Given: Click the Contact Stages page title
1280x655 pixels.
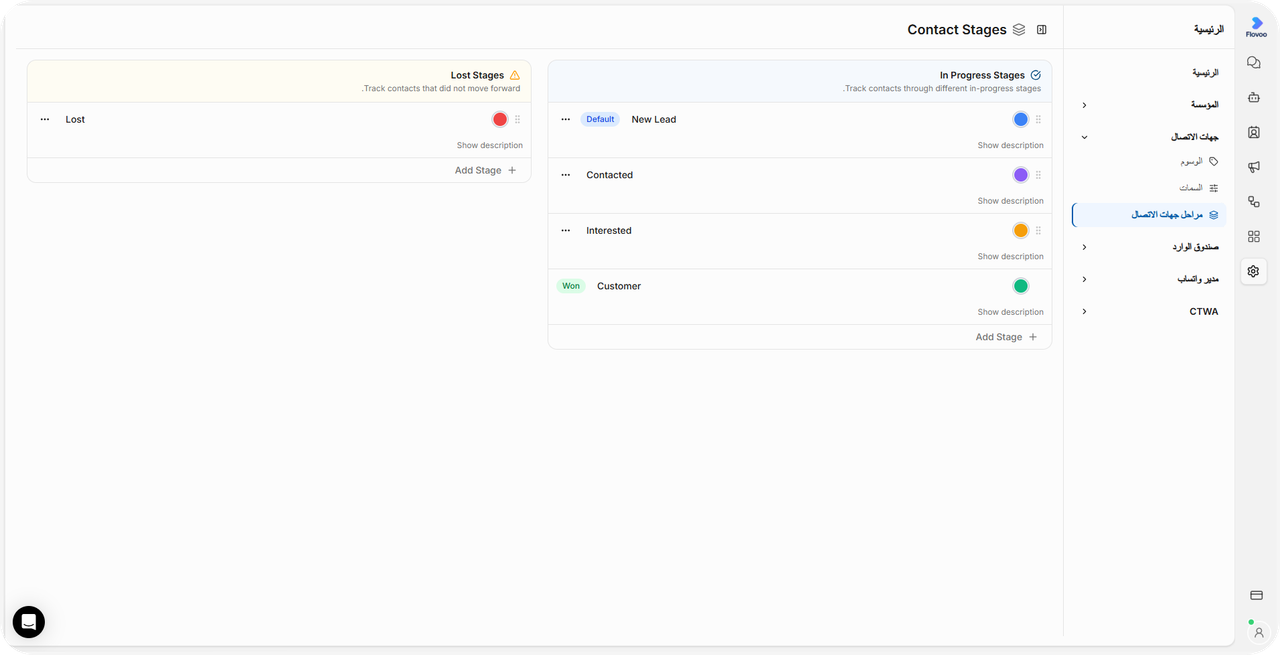Looking at the screenshot, I should pyautogui.click(x=957, y=30).
